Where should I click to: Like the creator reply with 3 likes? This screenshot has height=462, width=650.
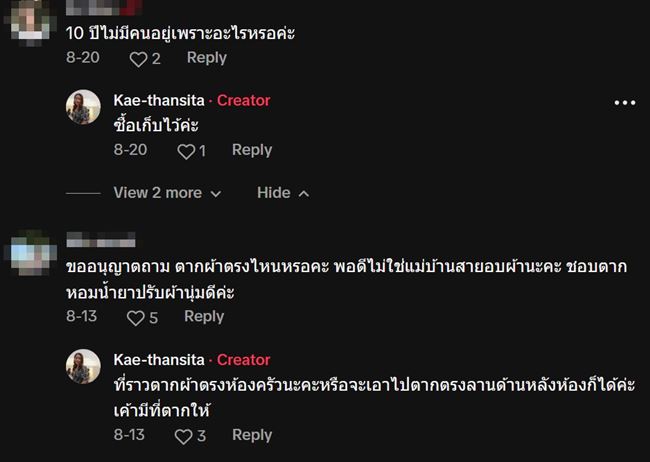coord(183,436)
